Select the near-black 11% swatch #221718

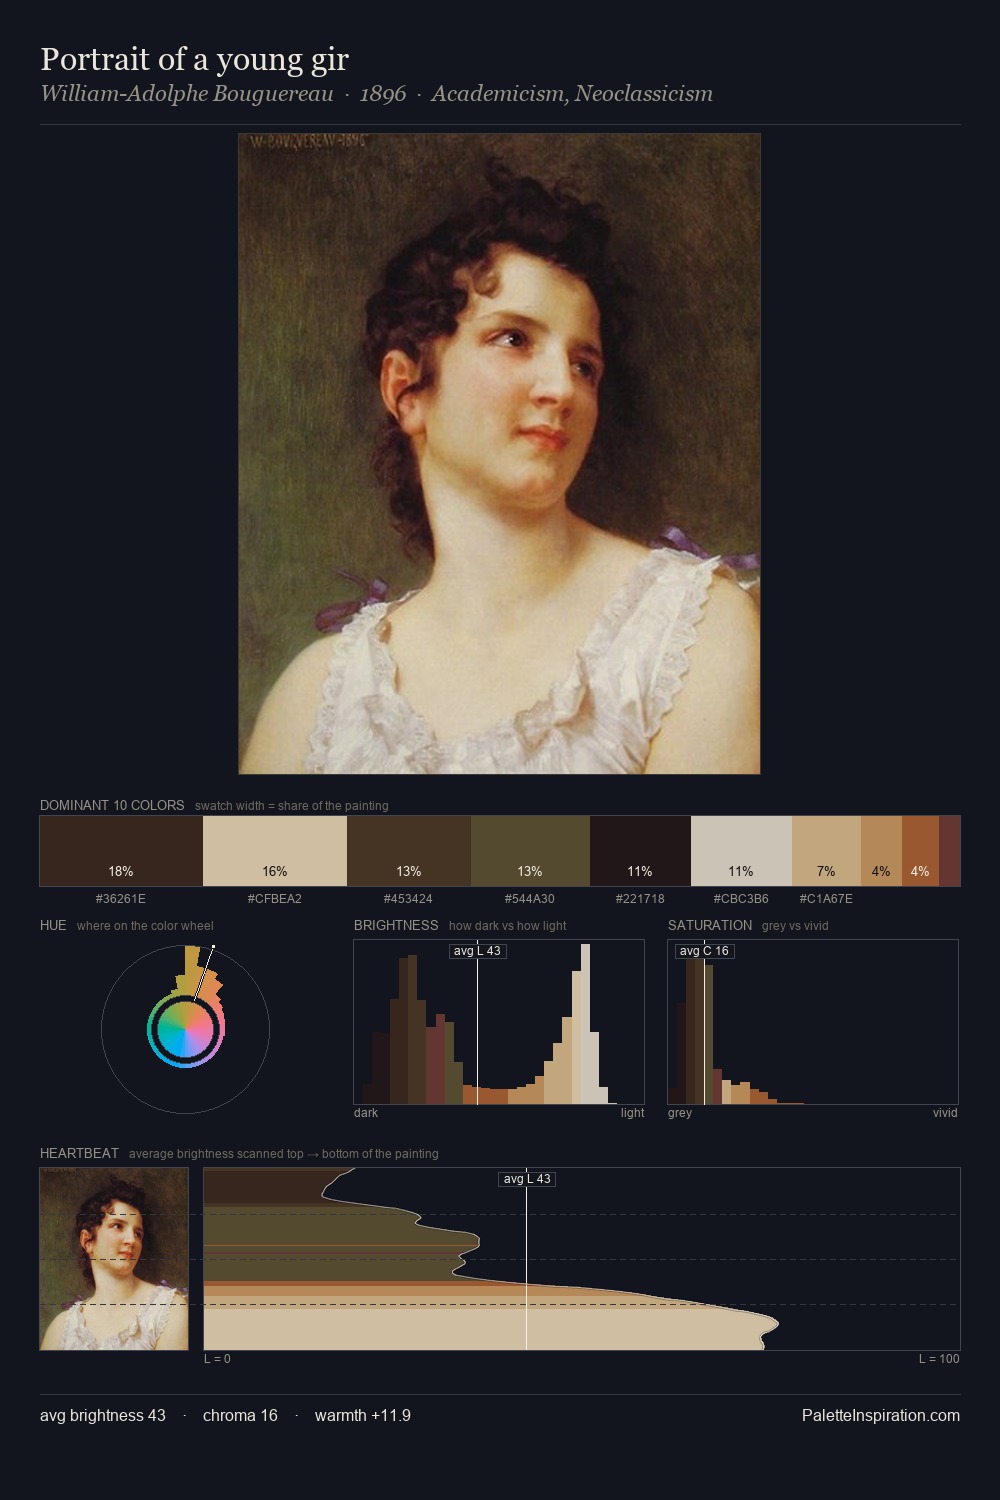point(640,851)
